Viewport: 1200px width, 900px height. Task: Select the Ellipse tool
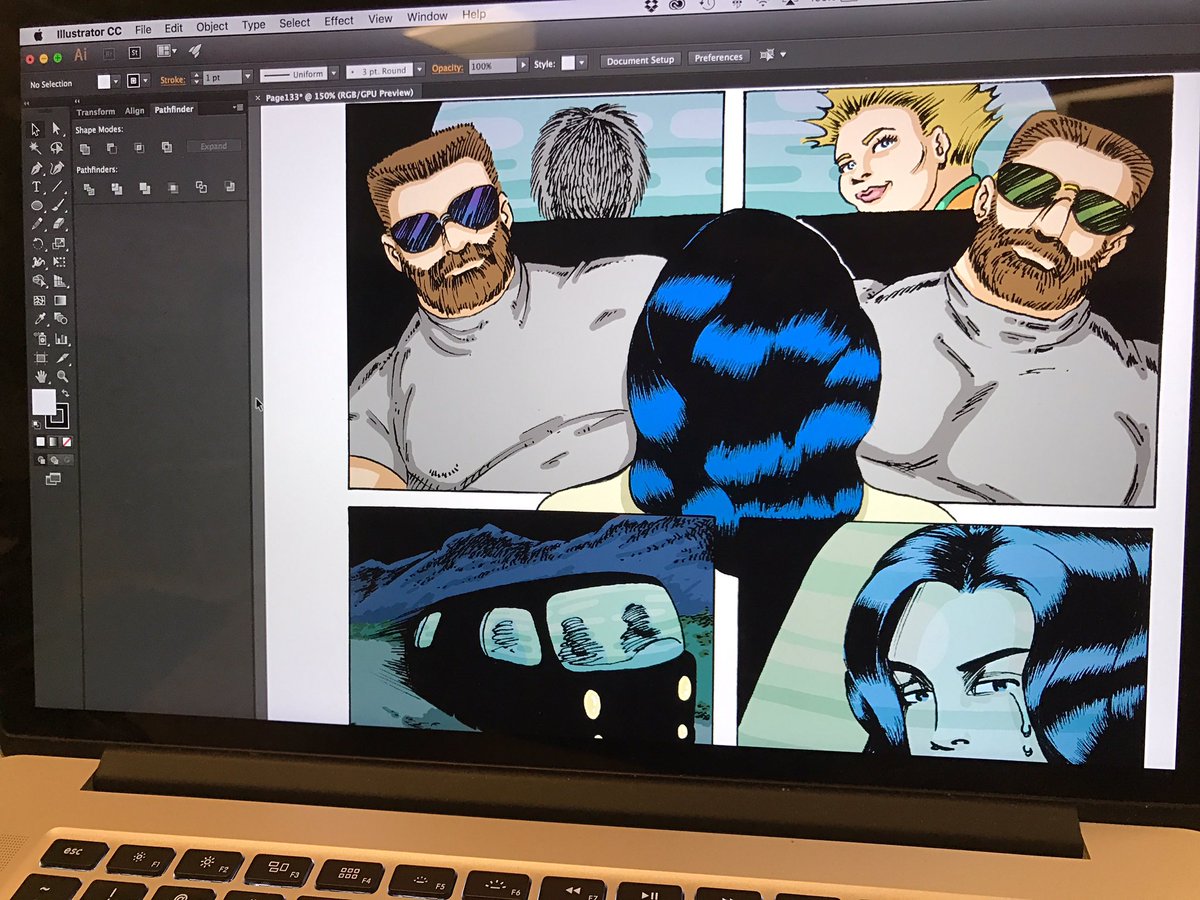pyautogui.click(x=36, y=205)
